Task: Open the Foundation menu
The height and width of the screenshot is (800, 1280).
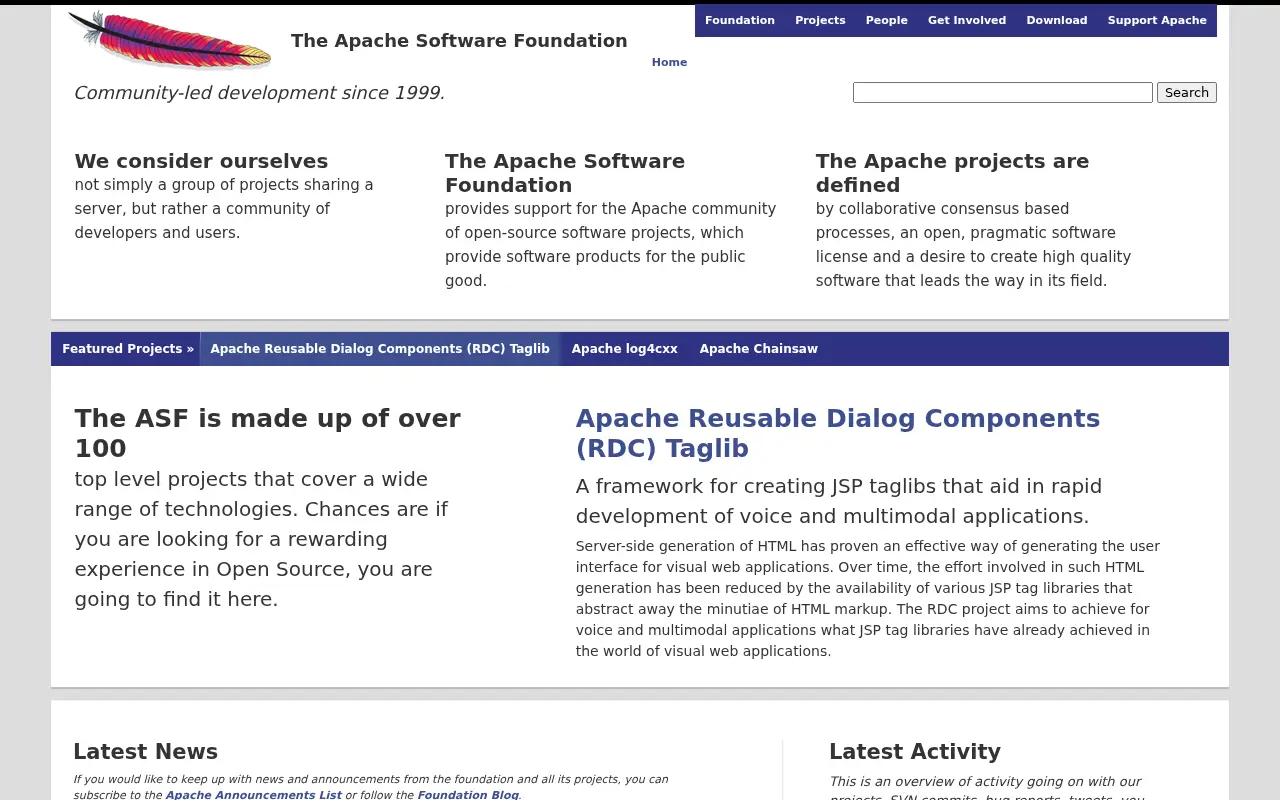Action: (x=740, y=20)
